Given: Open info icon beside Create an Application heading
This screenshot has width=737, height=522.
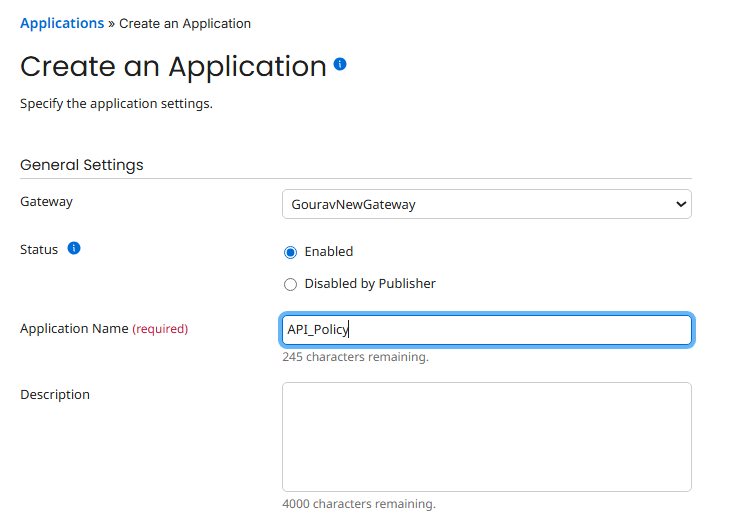Looking at the screenshot, I should pos(340,64).
